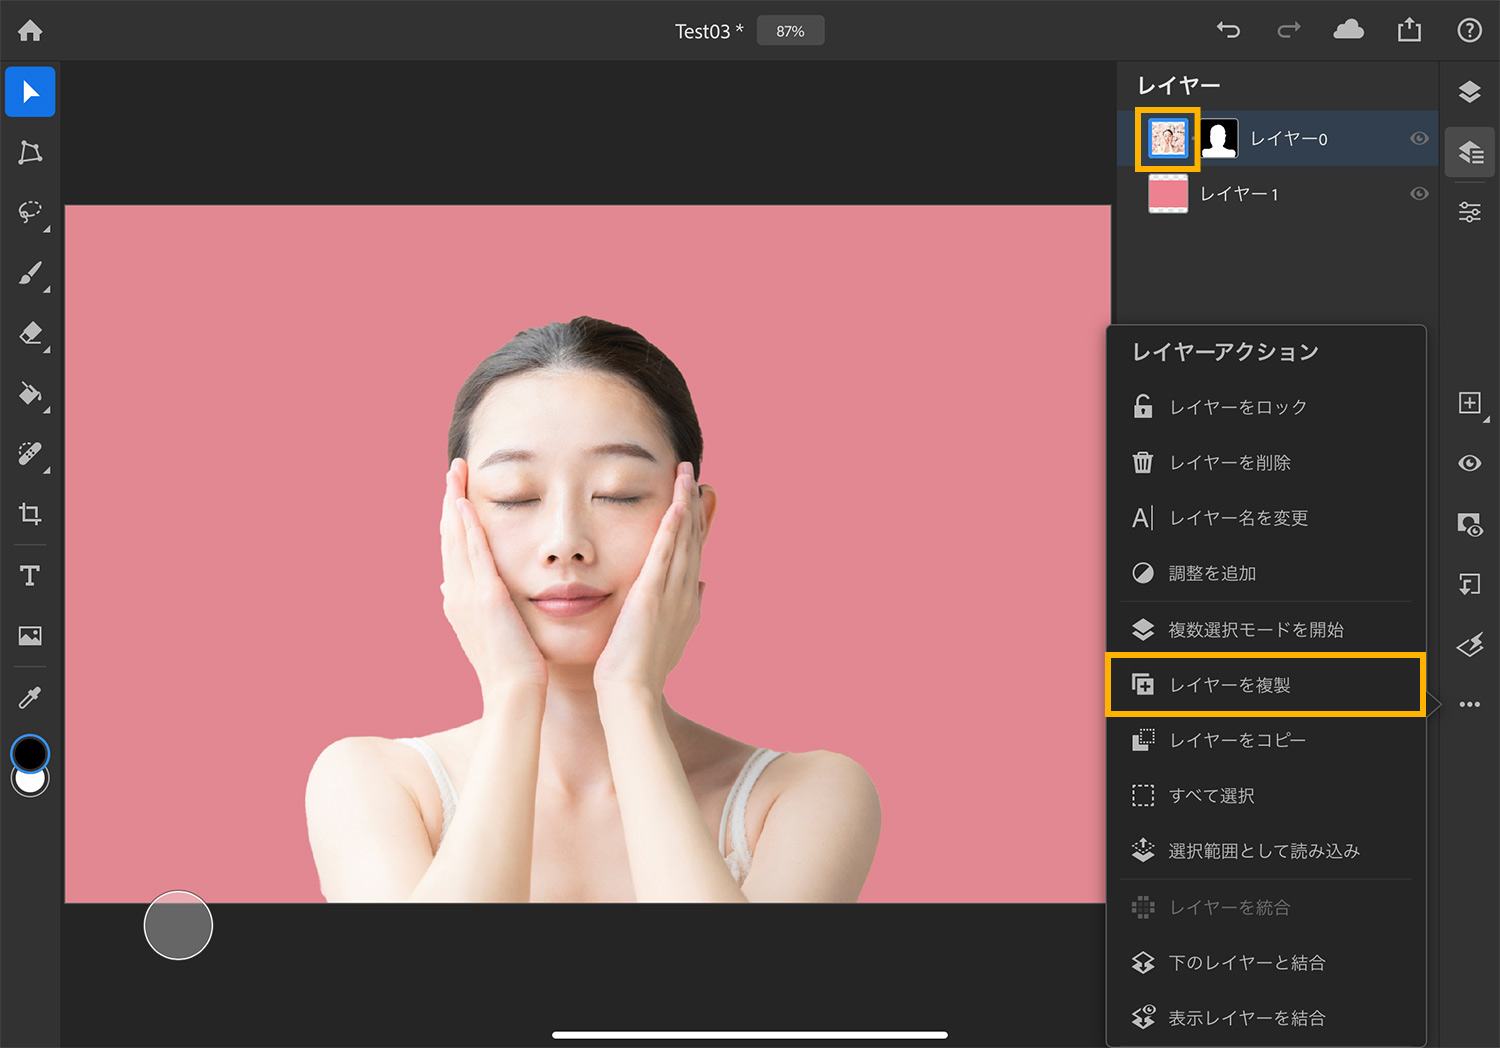Choose 下のレイヤーと結合 menu entry
Viewport: 1500px width, 1048px height.
pyautogui.click(x=1266, y=963)
